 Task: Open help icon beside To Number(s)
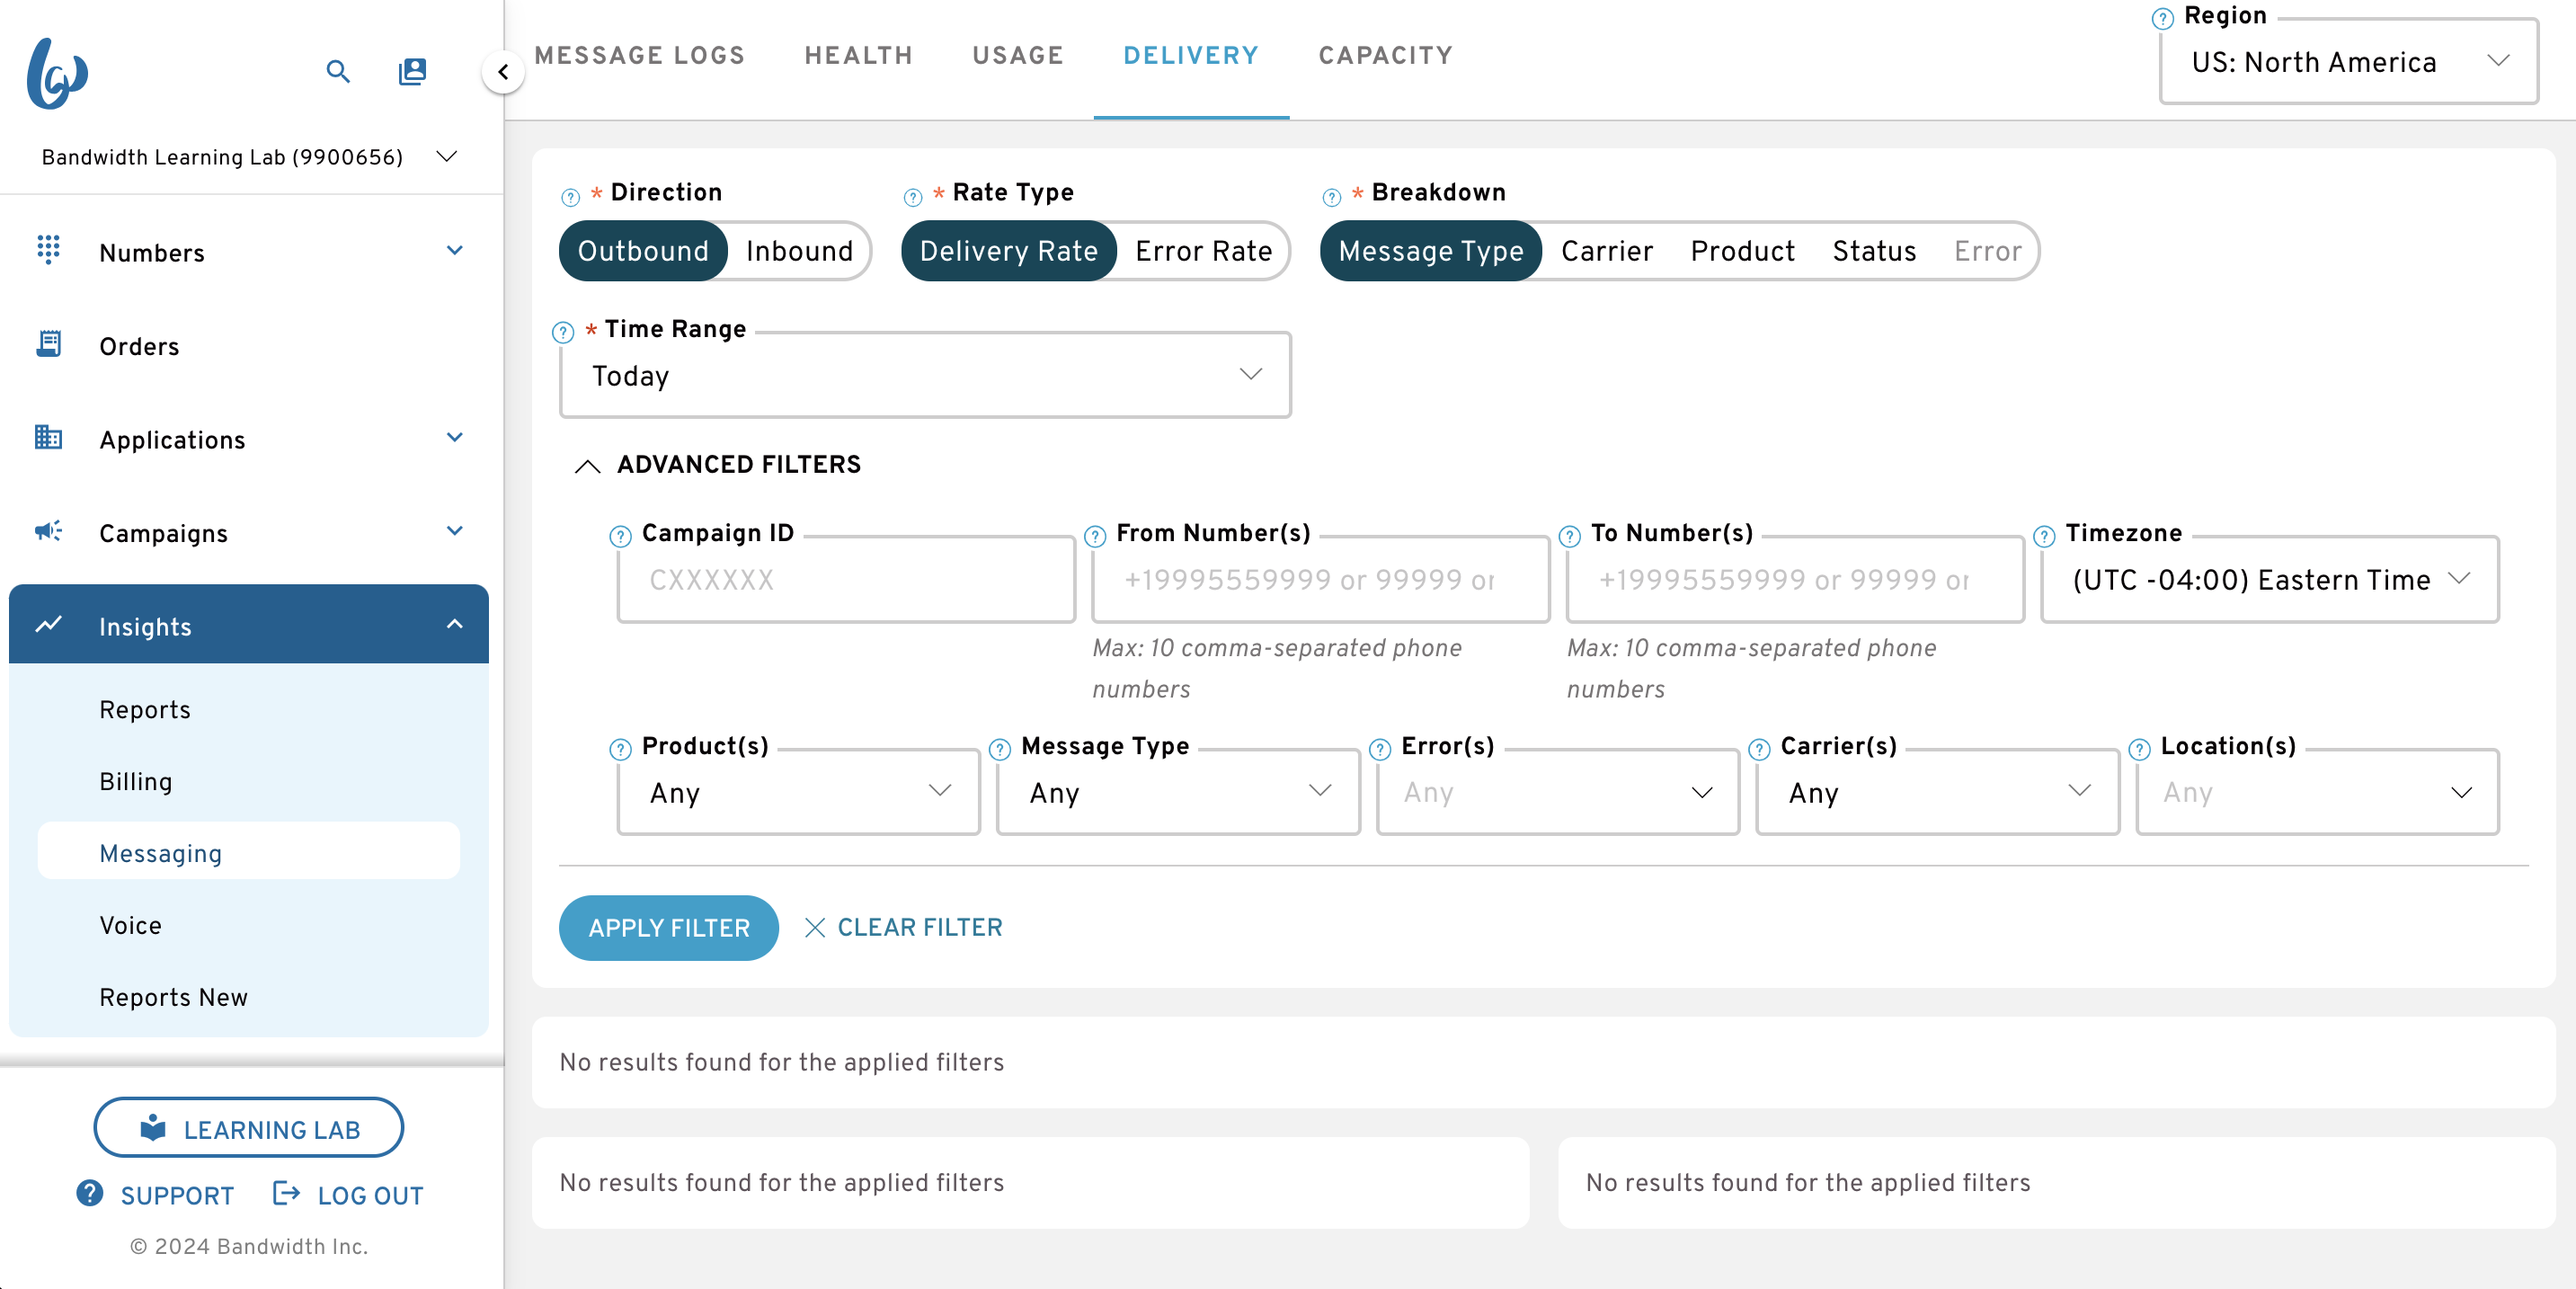point(1569,536)
